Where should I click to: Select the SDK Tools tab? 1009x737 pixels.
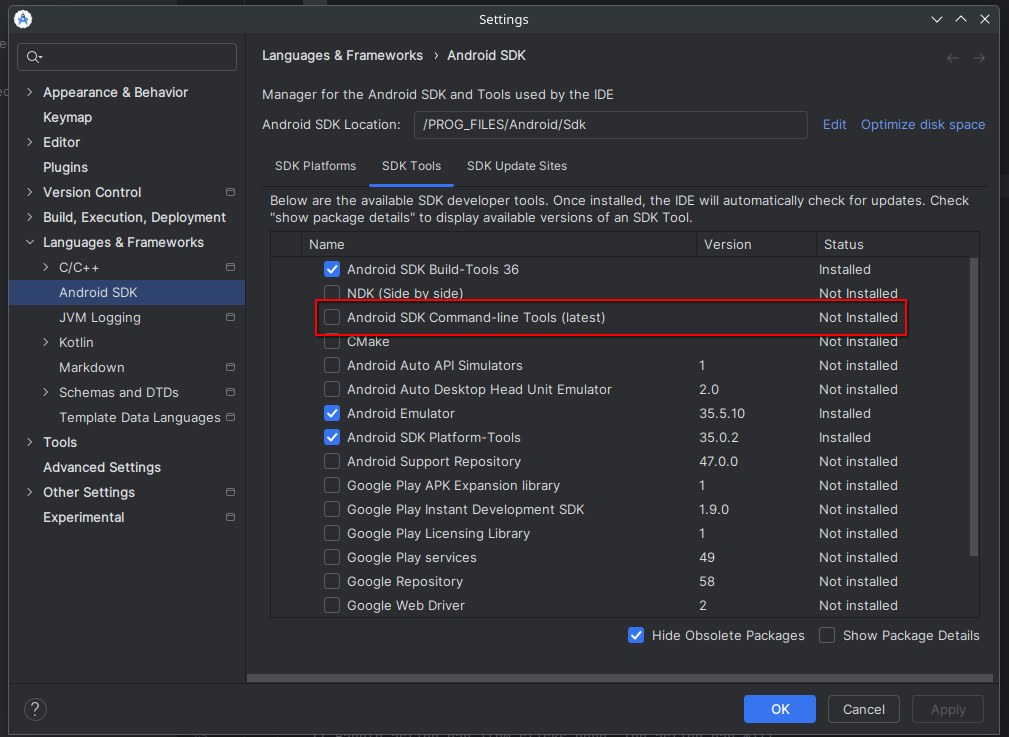point(411,166)
